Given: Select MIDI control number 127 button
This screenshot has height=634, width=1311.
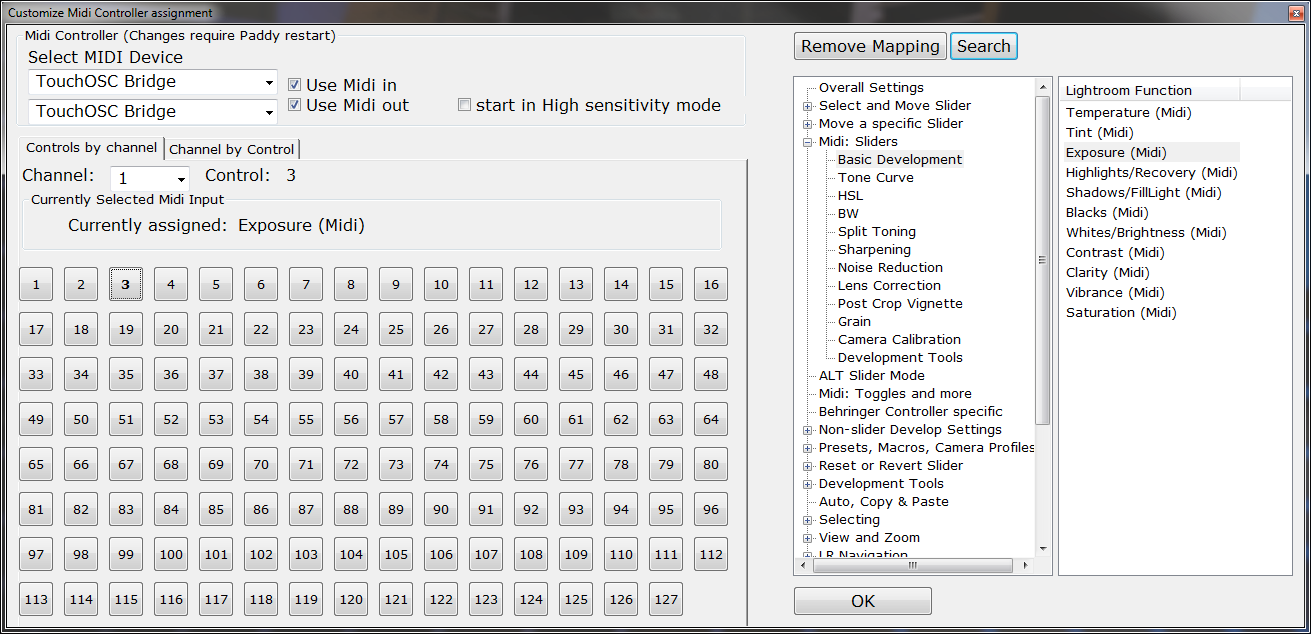Looking at the screenshot, I should point(666,600).
